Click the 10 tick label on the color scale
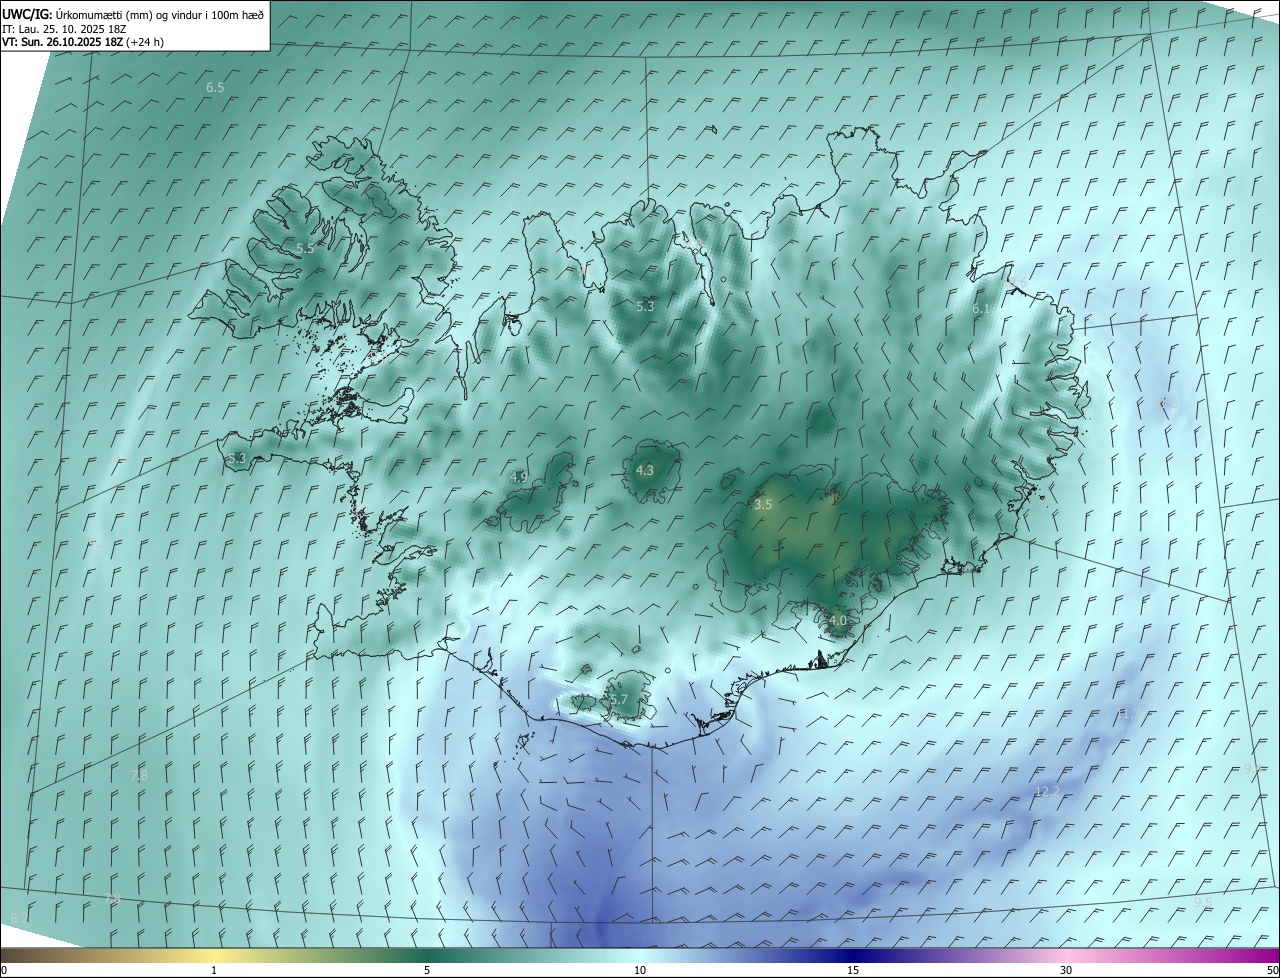The image size is (1280, 978). [640, 970]
